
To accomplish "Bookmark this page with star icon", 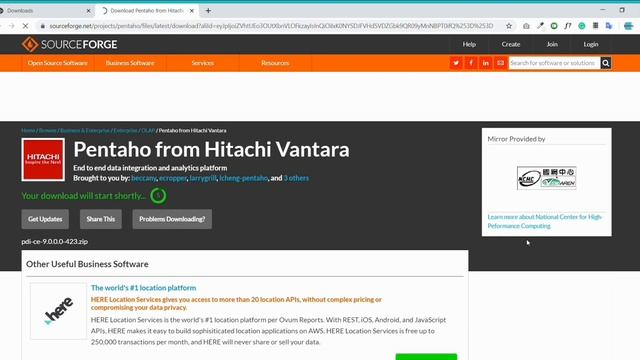I will 509,26.
